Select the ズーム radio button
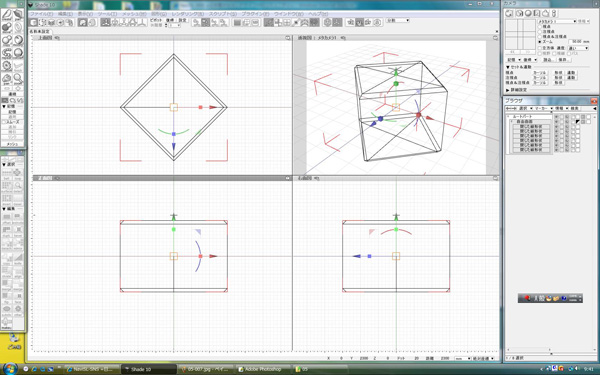 click(540, 41)
